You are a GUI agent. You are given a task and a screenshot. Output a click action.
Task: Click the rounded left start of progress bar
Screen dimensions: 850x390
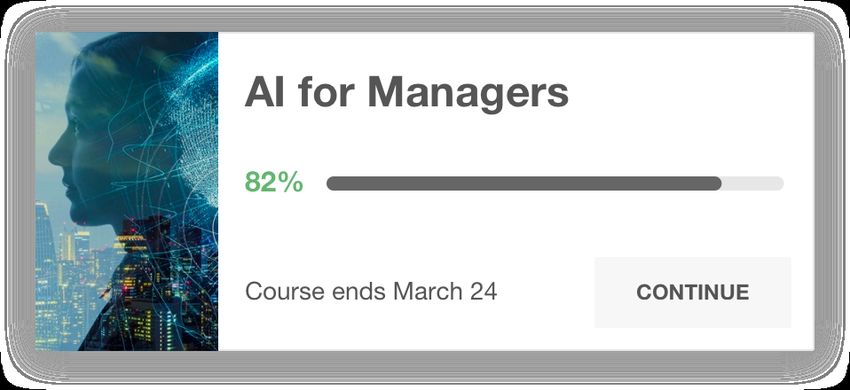[333, 183]
